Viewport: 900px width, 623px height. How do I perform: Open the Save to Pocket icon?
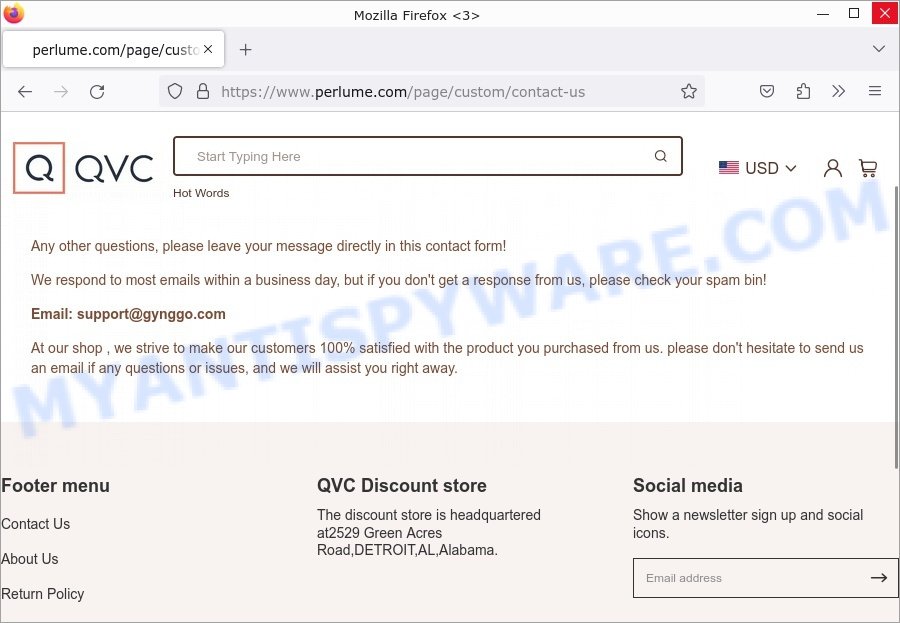click(x=767, y=91)
